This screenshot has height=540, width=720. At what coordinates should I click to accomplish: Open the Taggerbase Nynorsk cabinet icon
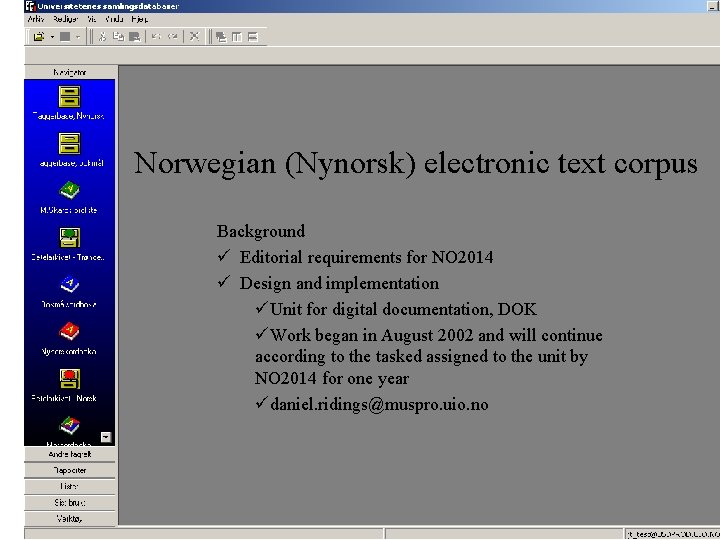[x=69, y=97]
